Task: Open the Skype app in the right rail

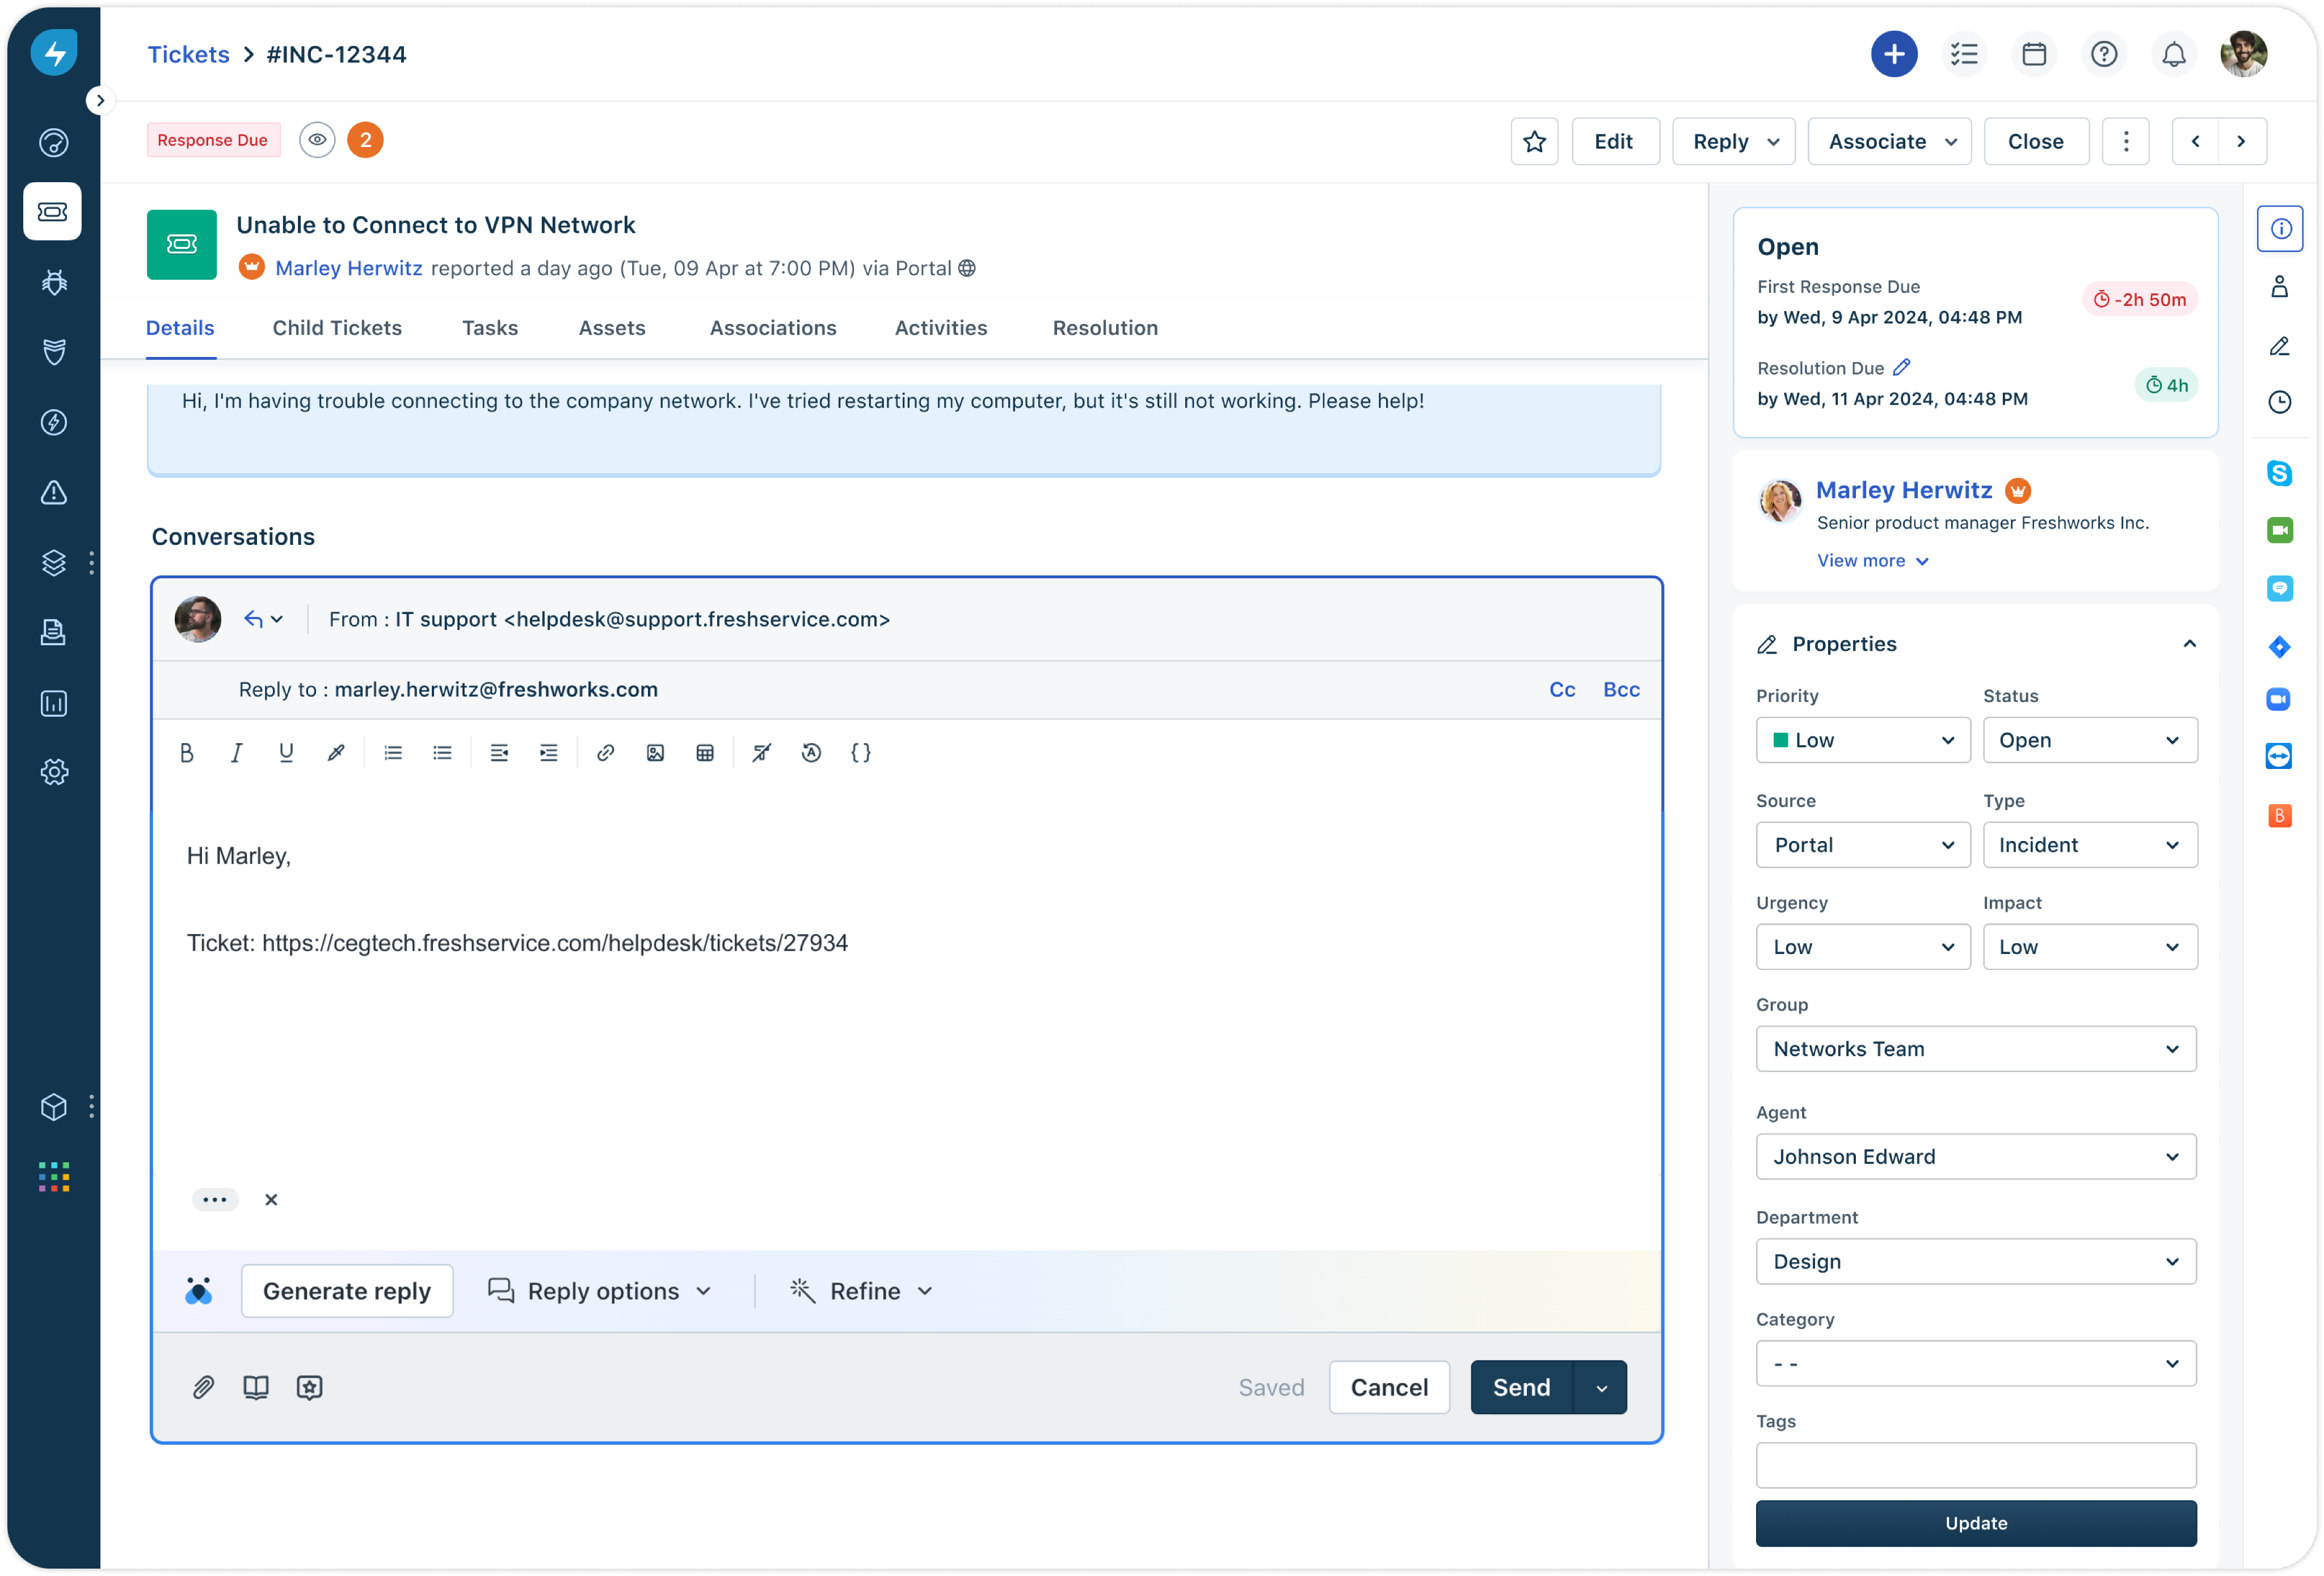Action: (2279, 473)
